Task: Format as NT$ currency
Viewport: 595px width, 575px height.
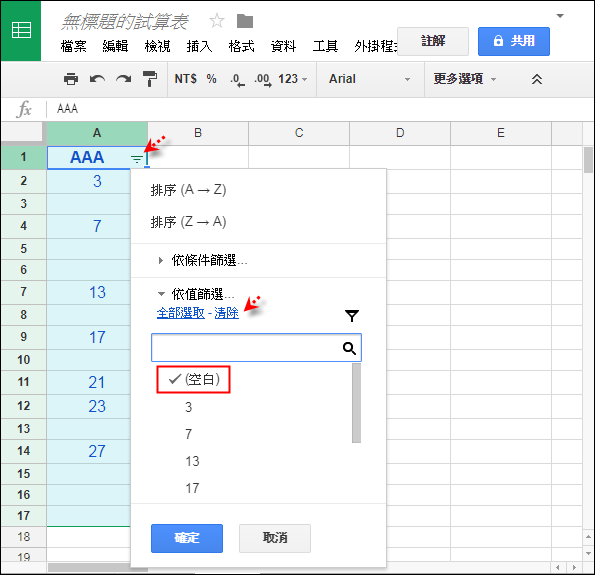Action: 186,79
